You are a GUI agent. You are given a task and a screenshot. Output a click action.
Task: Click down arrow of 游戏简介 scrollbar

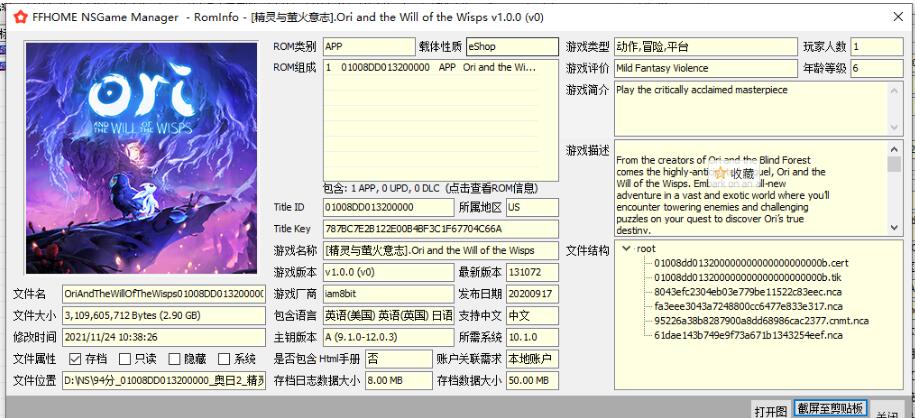(x=894, y=127)
